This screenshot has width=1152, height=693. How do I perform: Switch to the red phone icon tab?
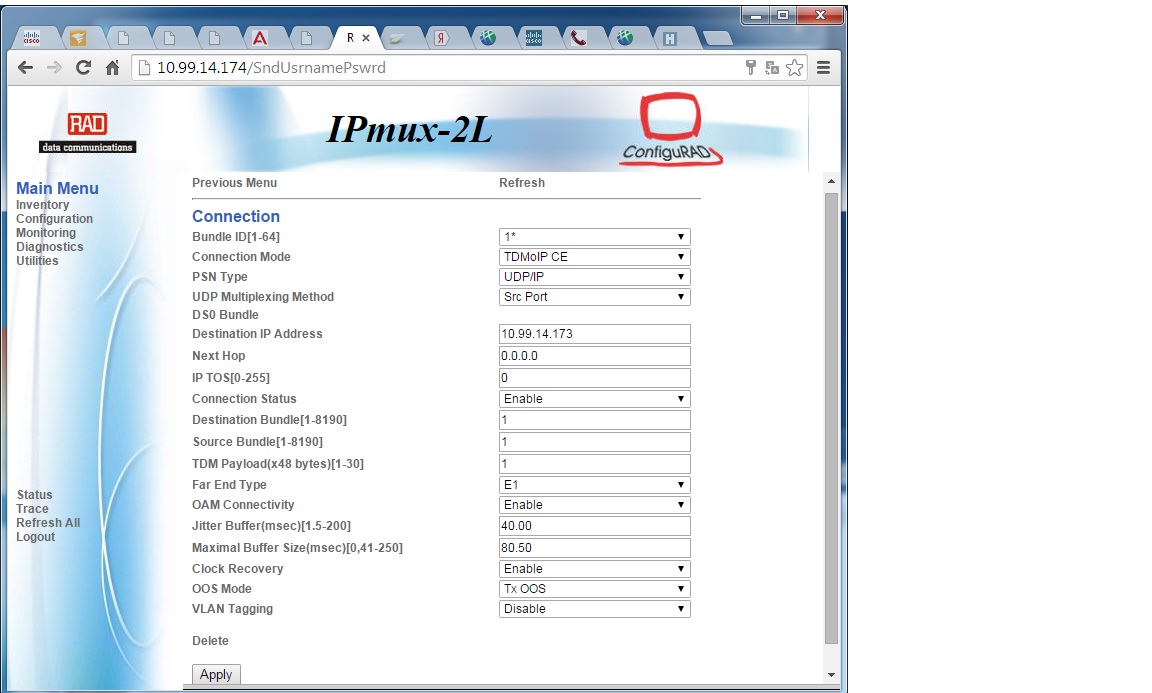coord(579,38)
